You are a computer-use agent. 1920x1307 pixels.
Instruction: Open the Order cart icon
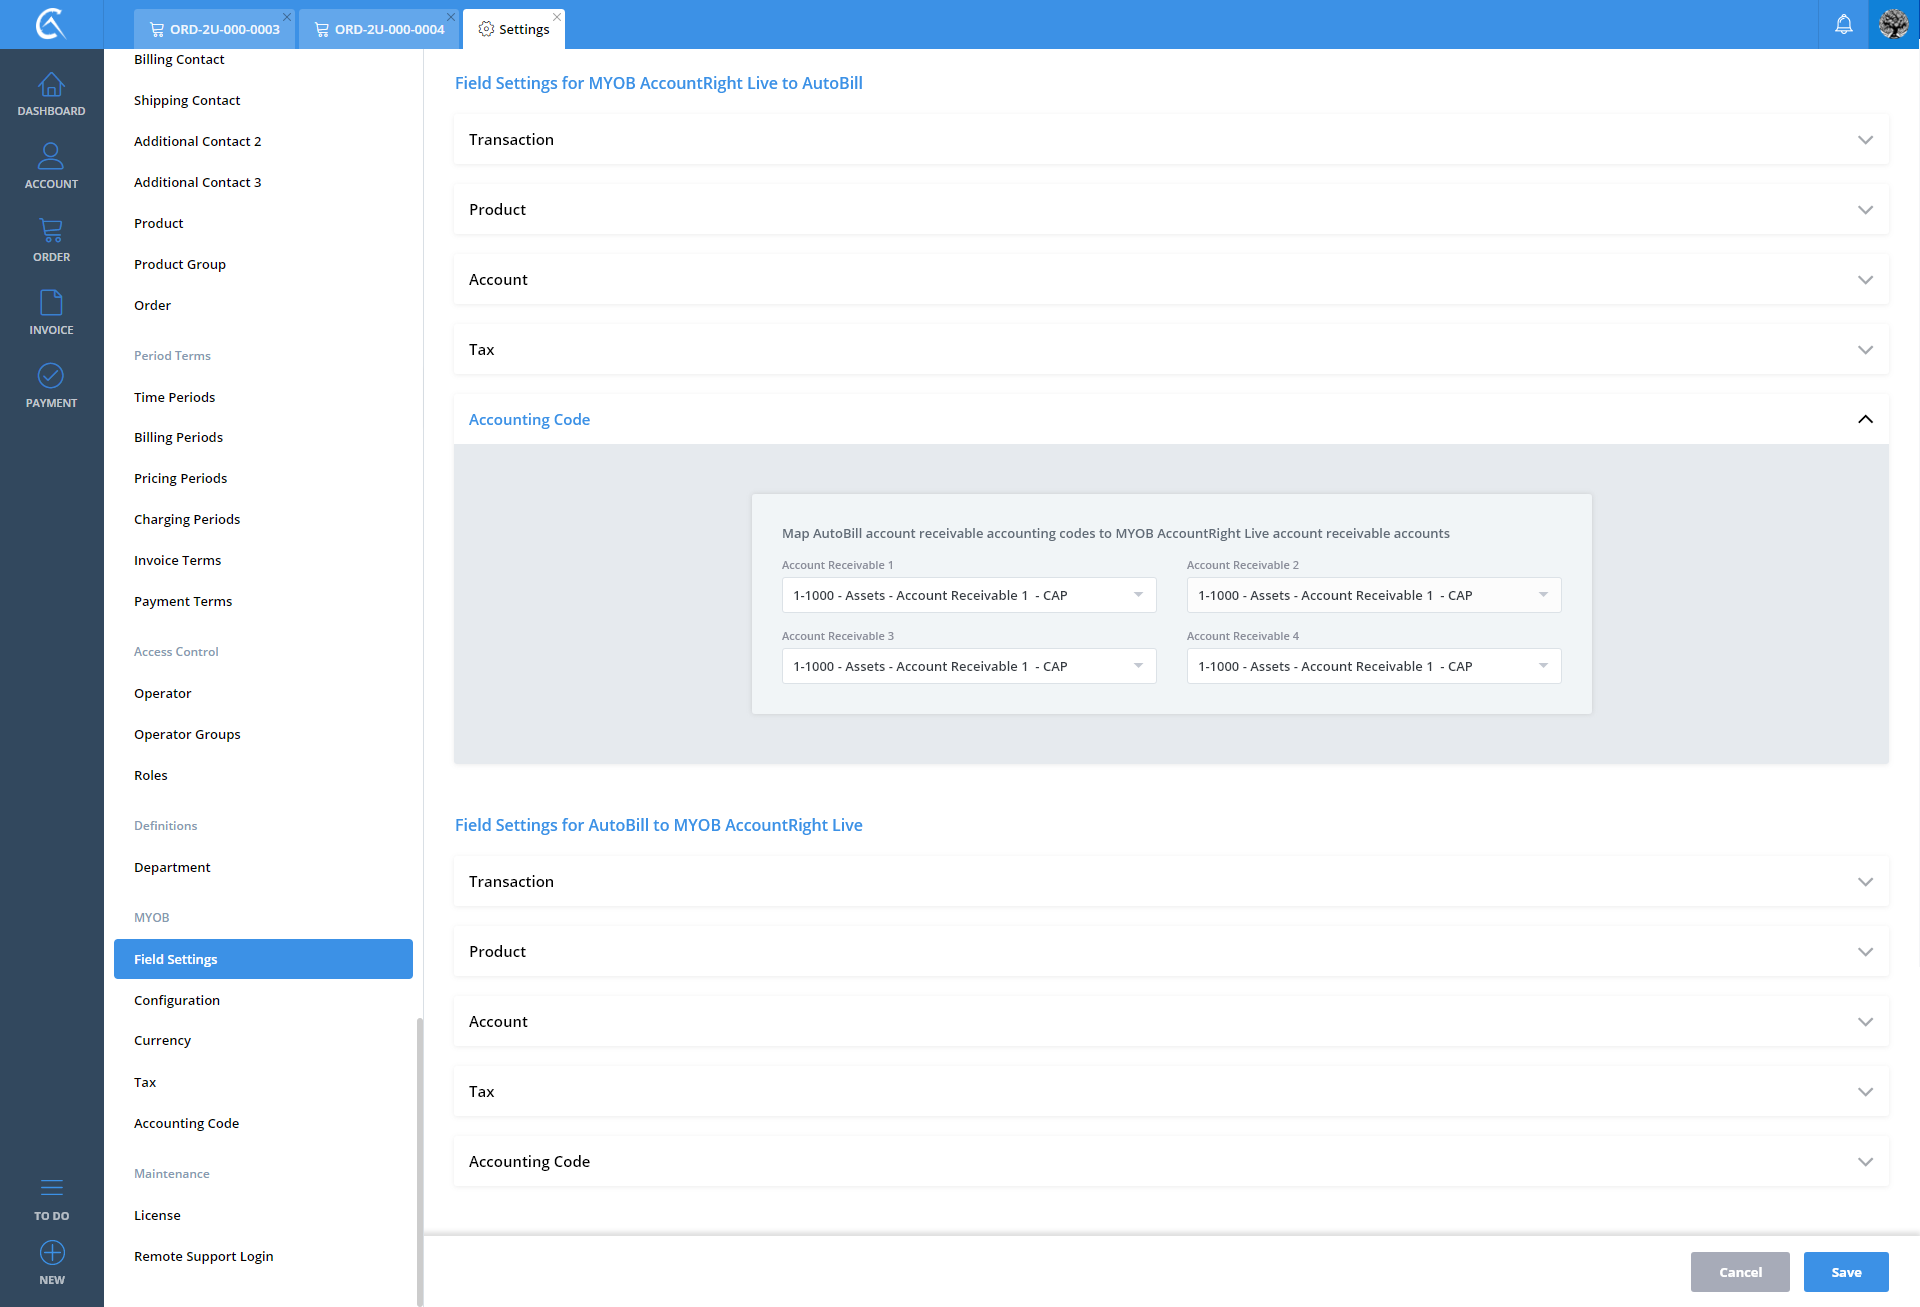[x=51, y=231]
